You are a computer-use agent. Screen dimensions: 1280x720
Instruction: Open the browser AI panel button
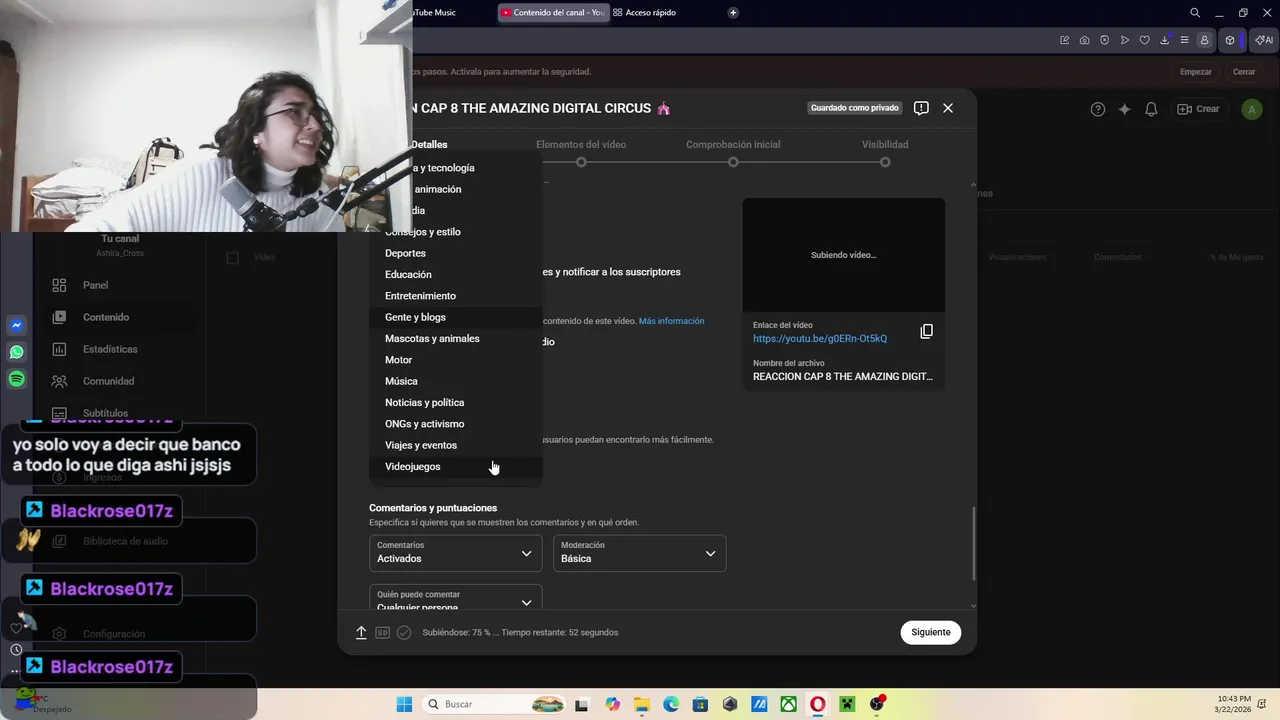[1264, 40]
